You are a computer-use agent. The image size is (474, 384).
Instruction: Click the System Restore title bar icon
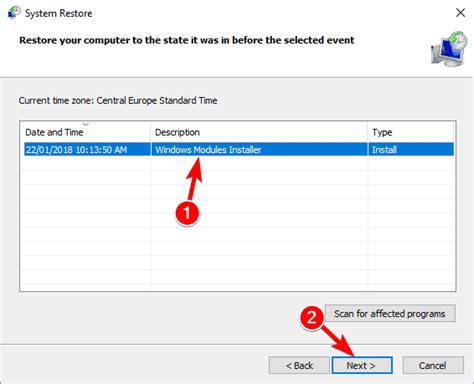14,13
